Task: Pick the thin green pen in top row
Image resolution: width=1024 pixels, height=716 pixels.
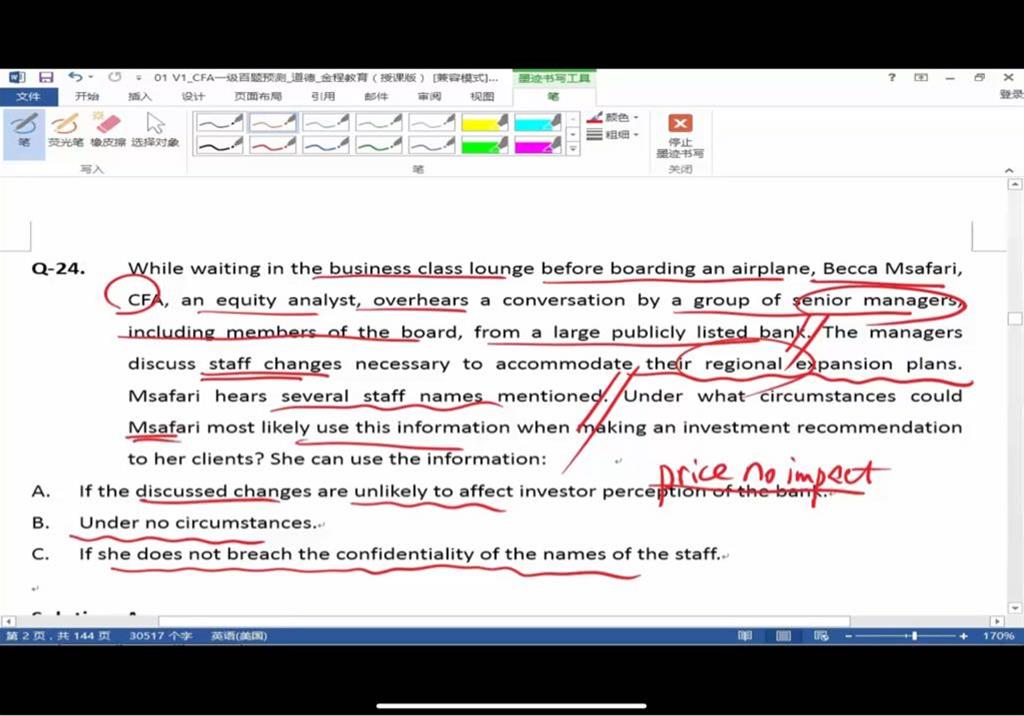Action: pyautogui.click(x=378, y=122)
